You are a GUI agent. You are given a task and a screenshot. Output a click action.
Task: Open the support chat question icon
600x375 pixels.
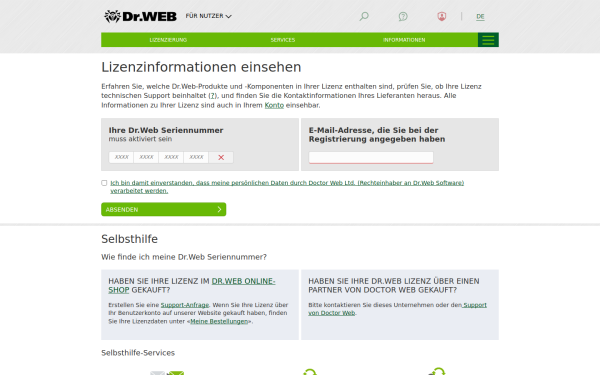coord(403,16)
